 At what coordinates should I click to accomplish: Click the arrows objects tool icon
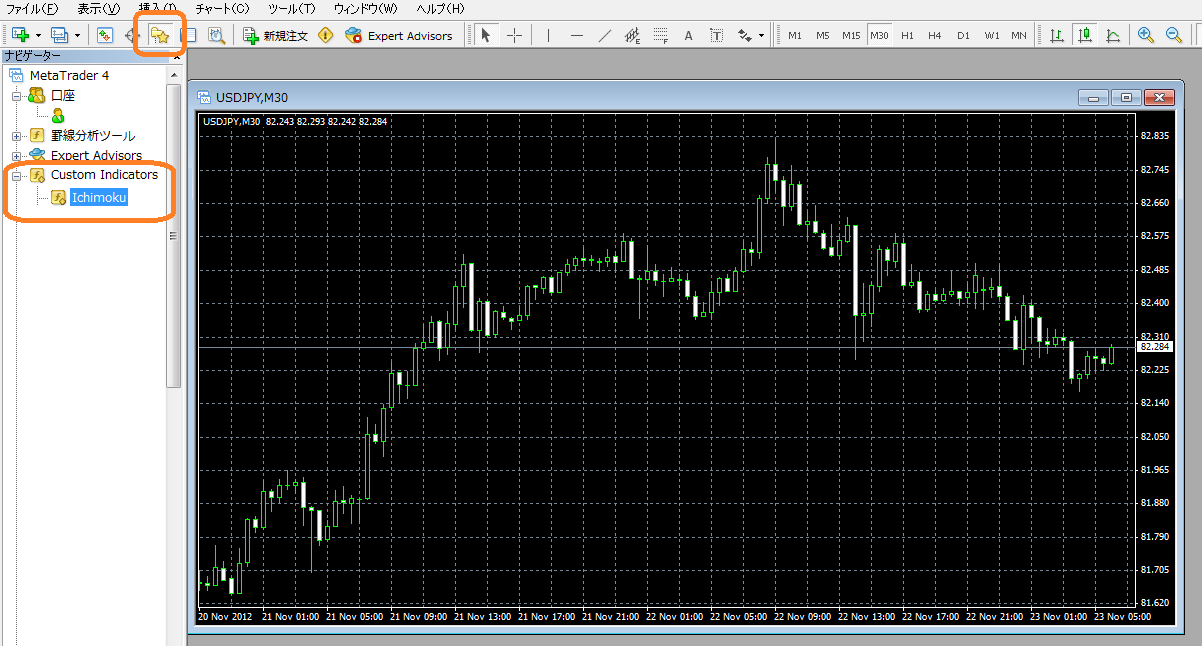click(x=744, y=35)
